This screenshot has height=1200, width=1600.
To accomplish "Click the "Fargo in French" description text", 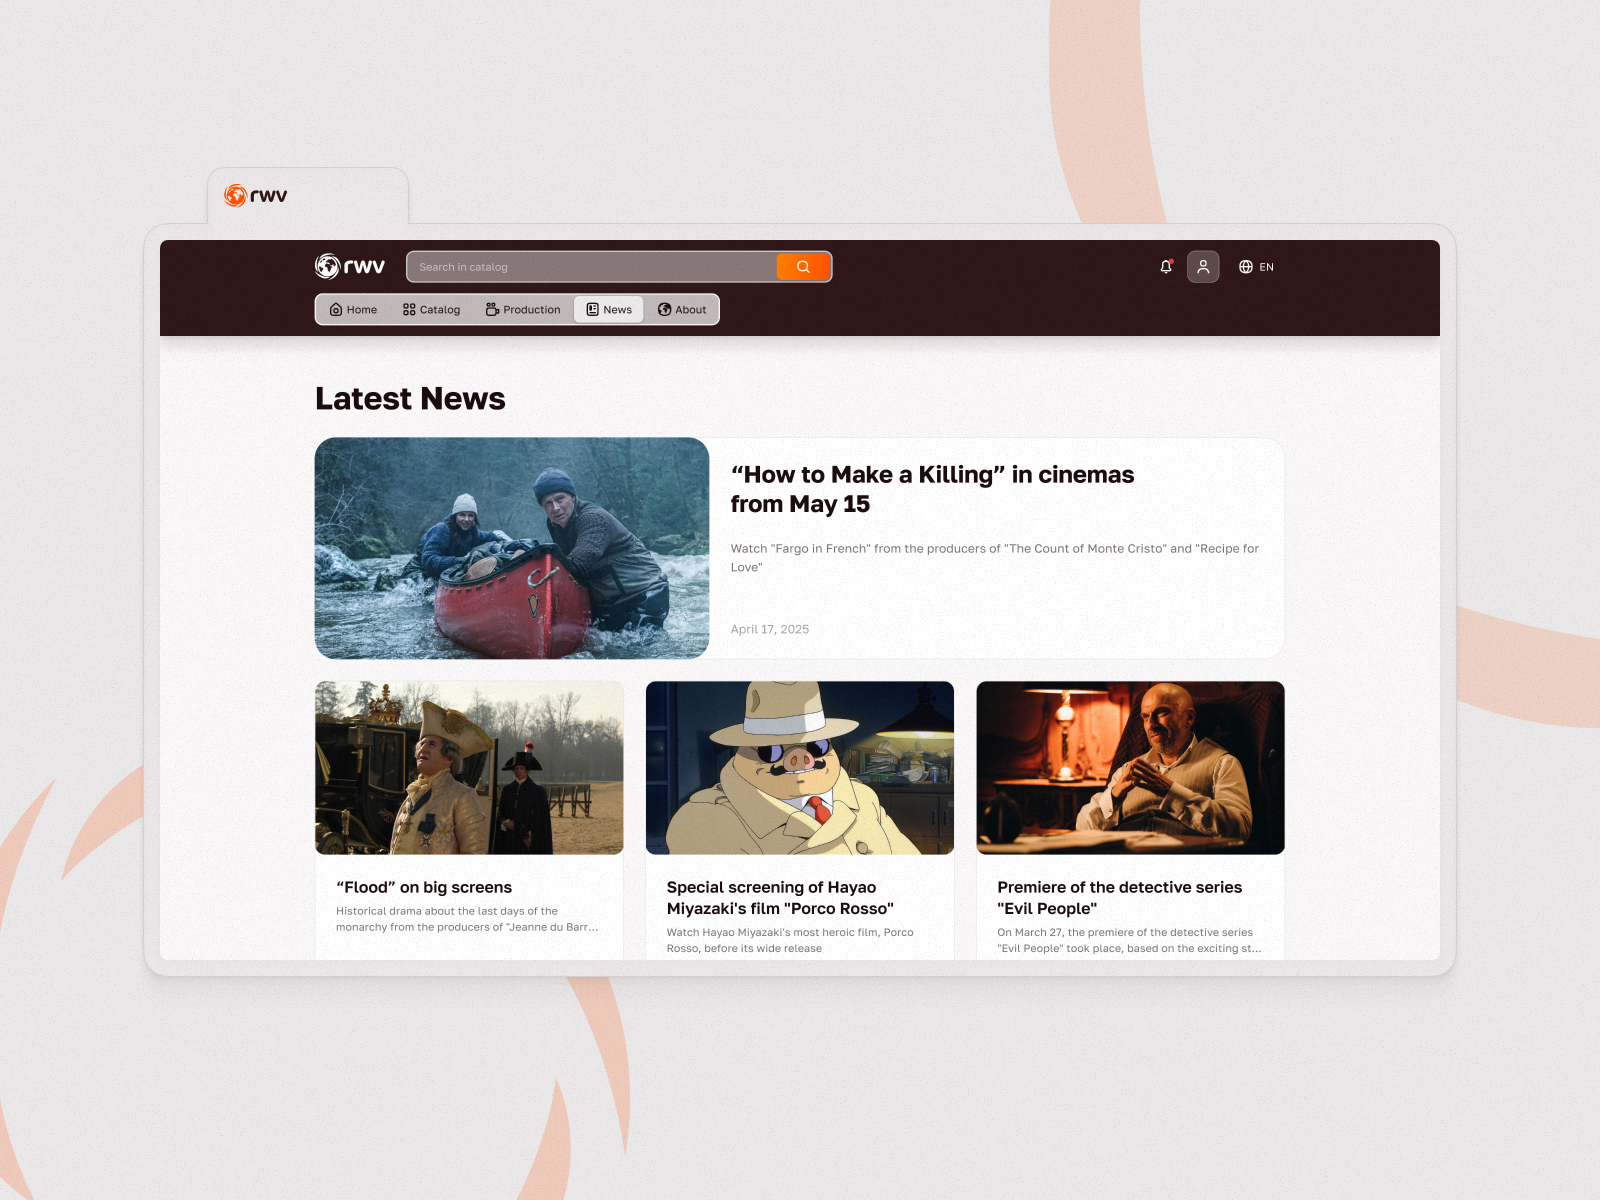I will pyautogui.click(x=994, y=558).
